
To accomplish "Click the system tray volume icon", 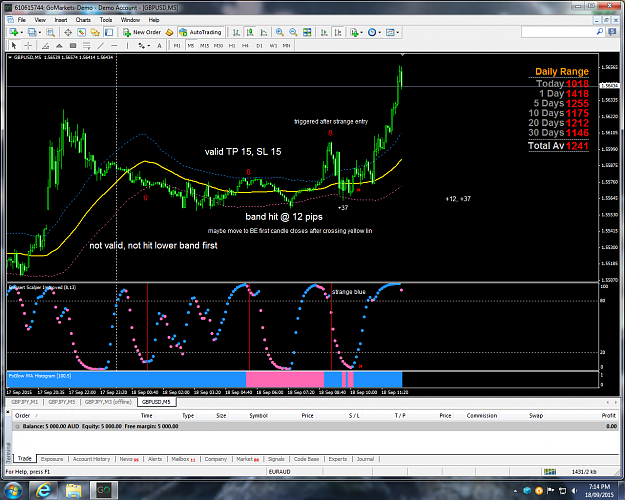I will coord(574,490).
